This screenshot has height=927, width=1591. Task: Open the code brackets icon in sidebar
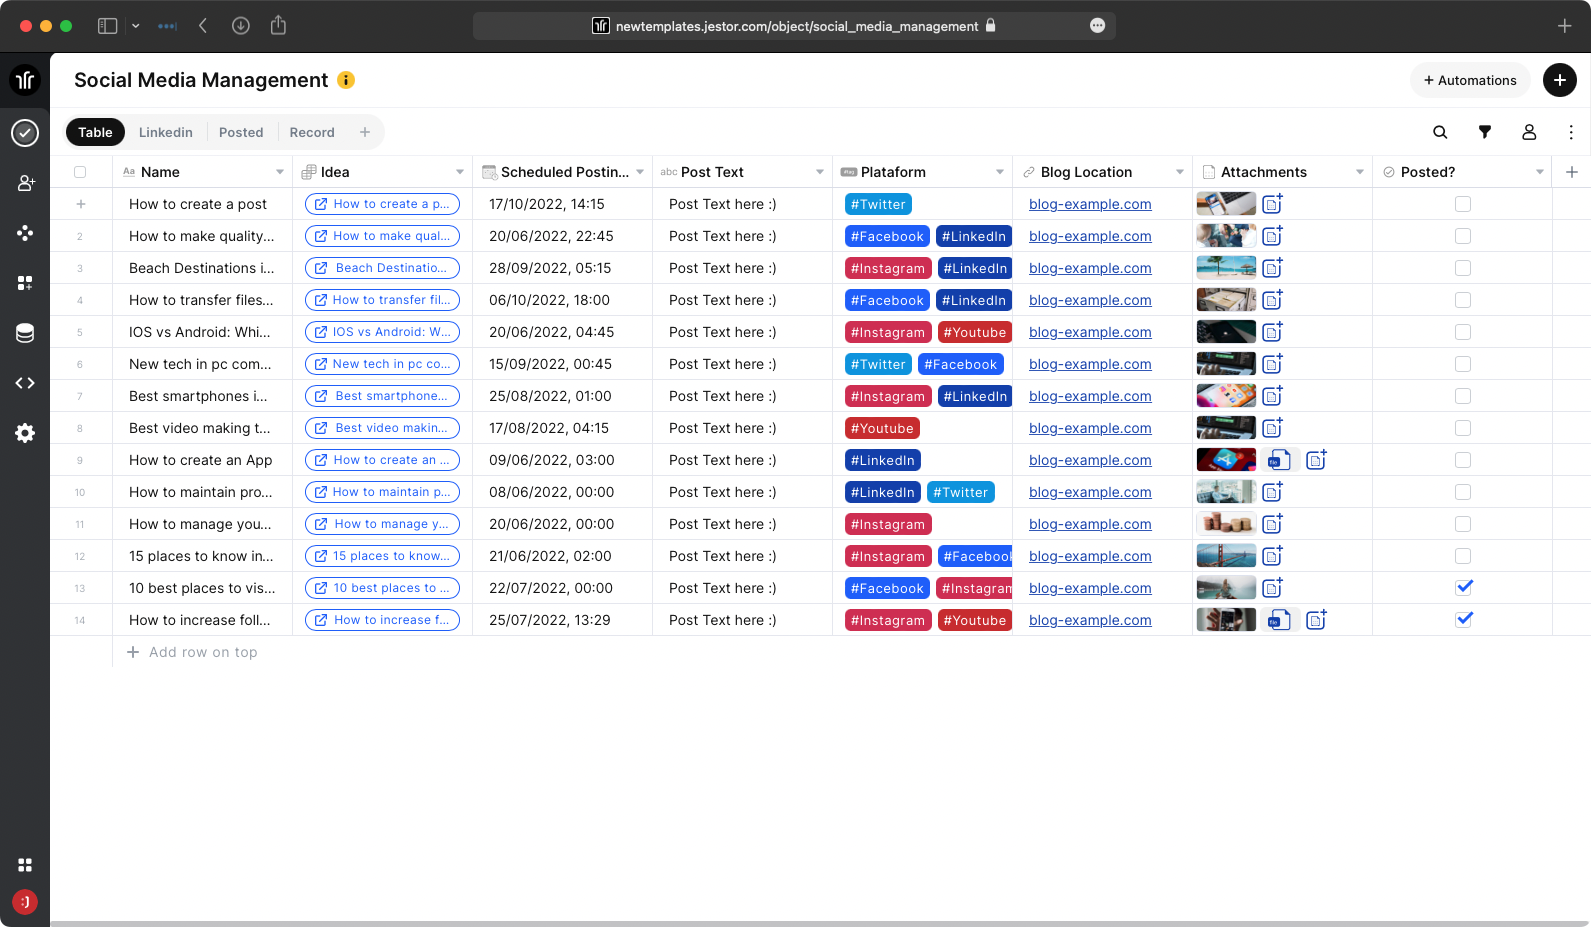[25, 383]
